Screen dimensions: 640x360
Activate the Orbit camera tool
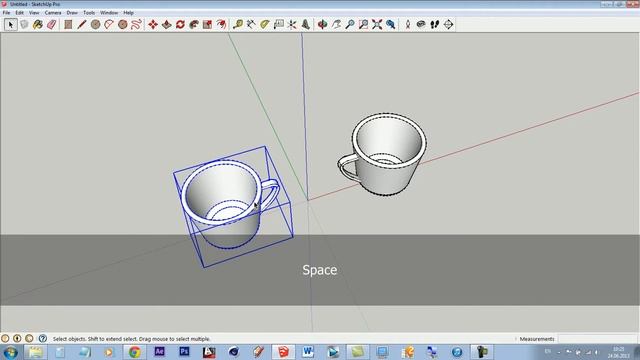[322, 24]
